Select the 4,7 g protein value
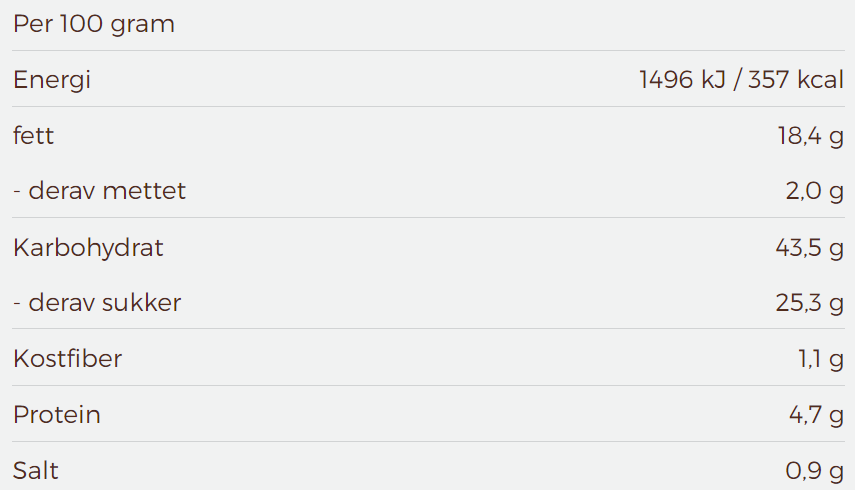 tap(816, 416)
